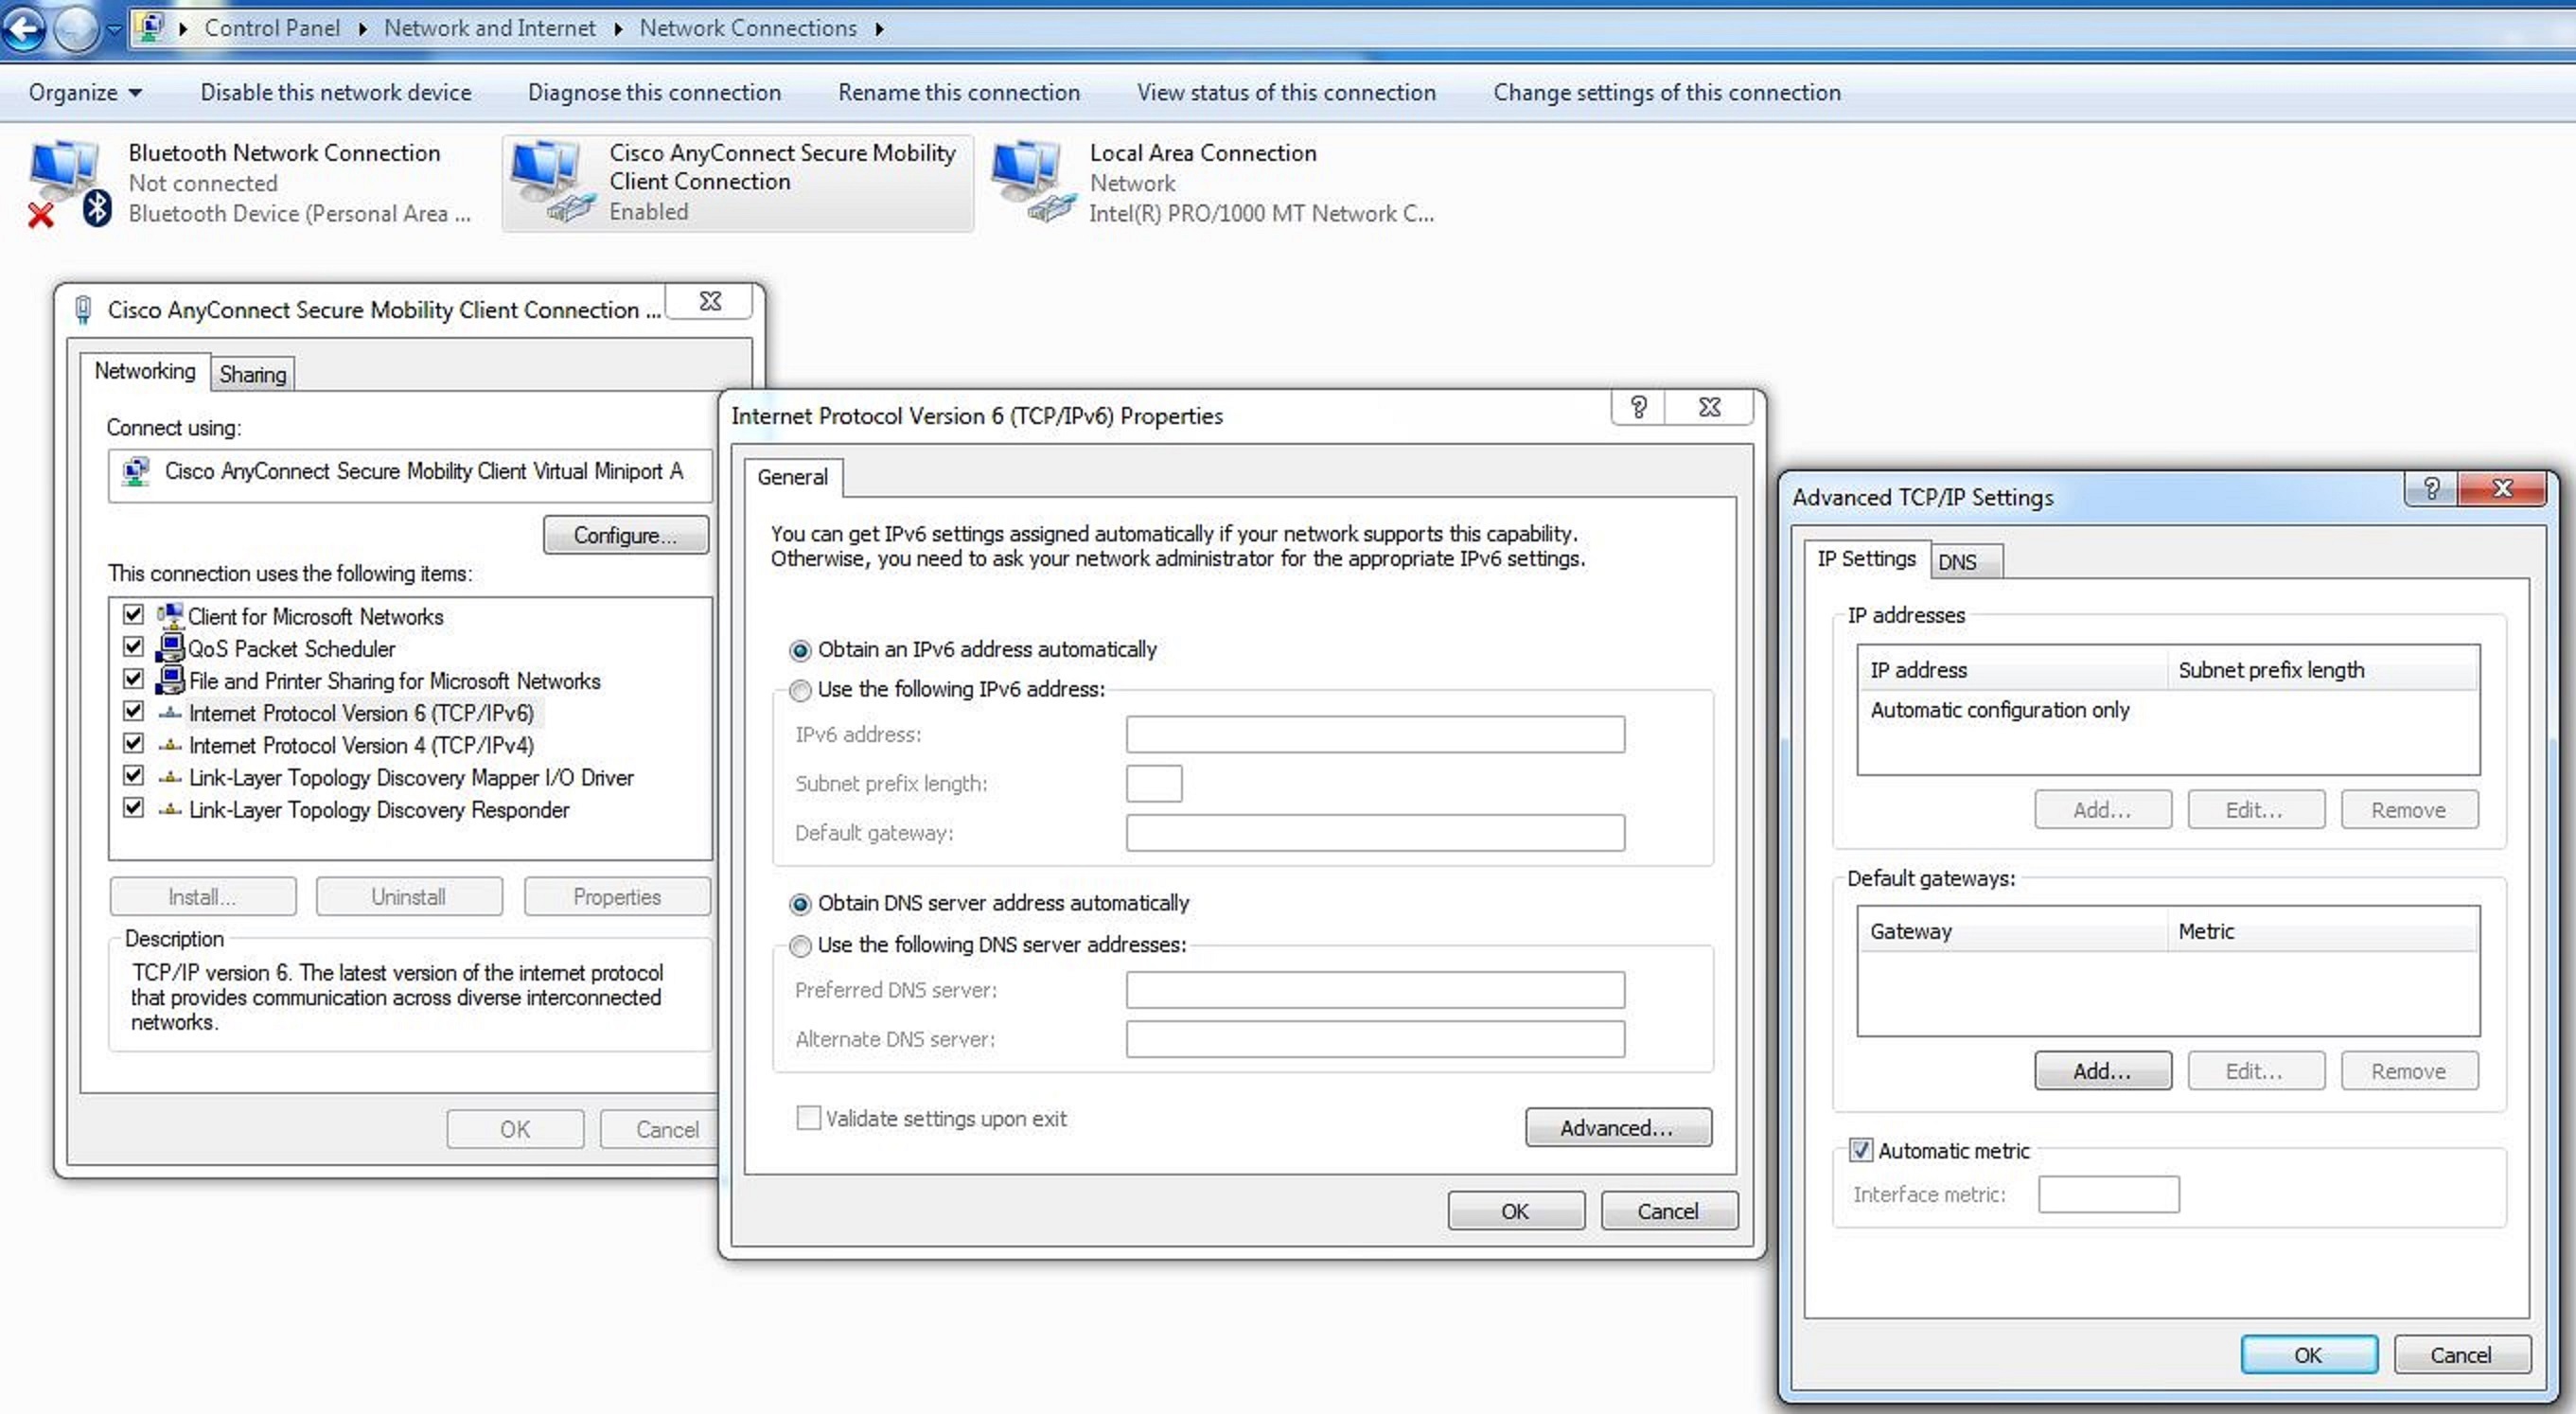2576x1414 pixels.
Task: Click Cancel in Advanced TCP/IP Settings
Action: 2461,1355
